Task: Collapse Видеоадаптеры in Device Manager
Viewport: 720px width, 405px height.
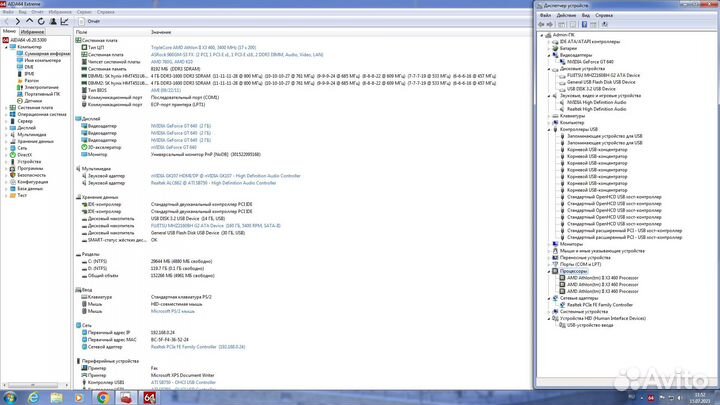Action: coord(549,55)
